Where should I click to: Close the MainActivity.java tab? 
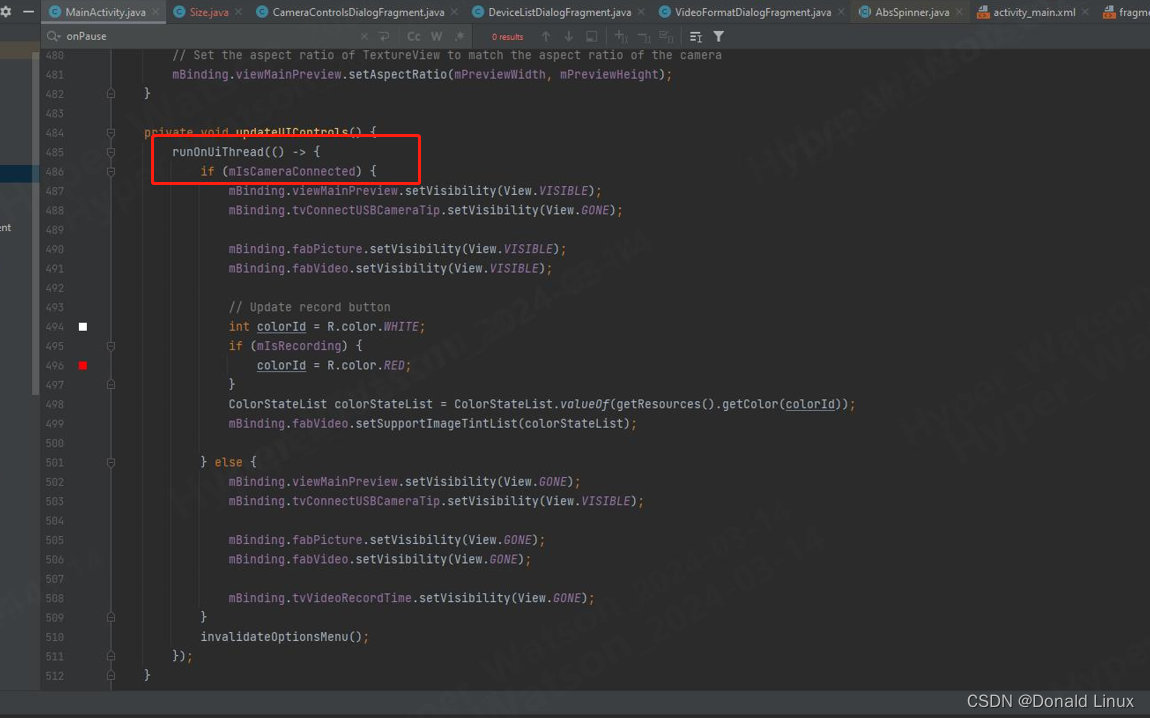click(155, 12)
